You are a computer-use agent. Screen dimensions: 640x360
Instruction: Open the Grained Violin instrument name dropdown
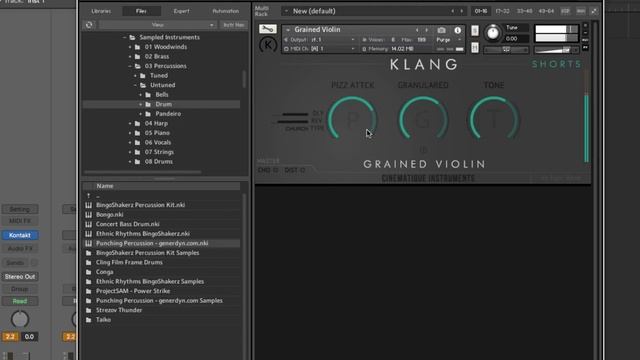pos(288,30)
